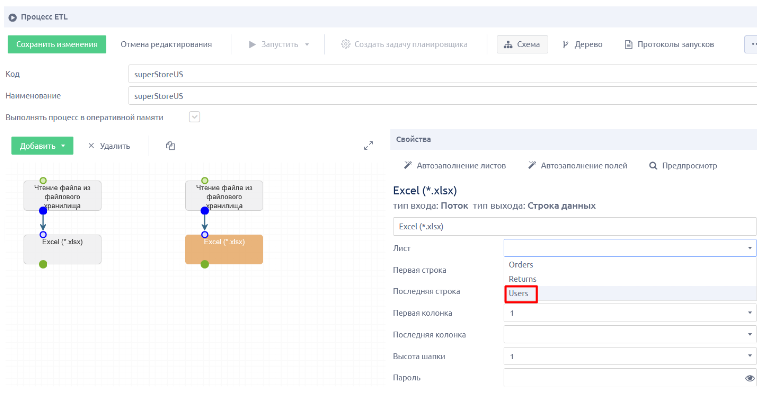
Task: Click the green output port of the left Excel node
Action: [x=43, y=264]
